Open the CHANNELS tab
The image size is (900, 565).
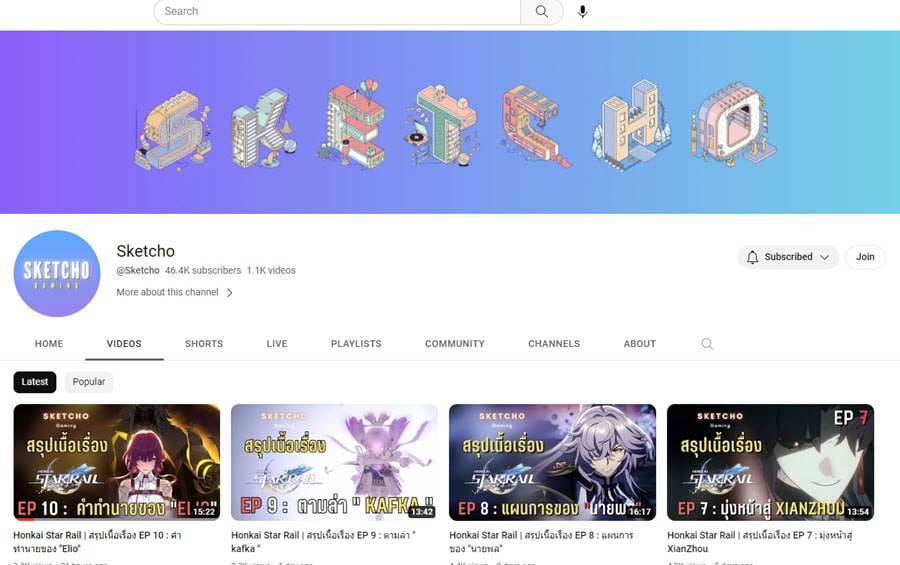click(x=554, y=344)
